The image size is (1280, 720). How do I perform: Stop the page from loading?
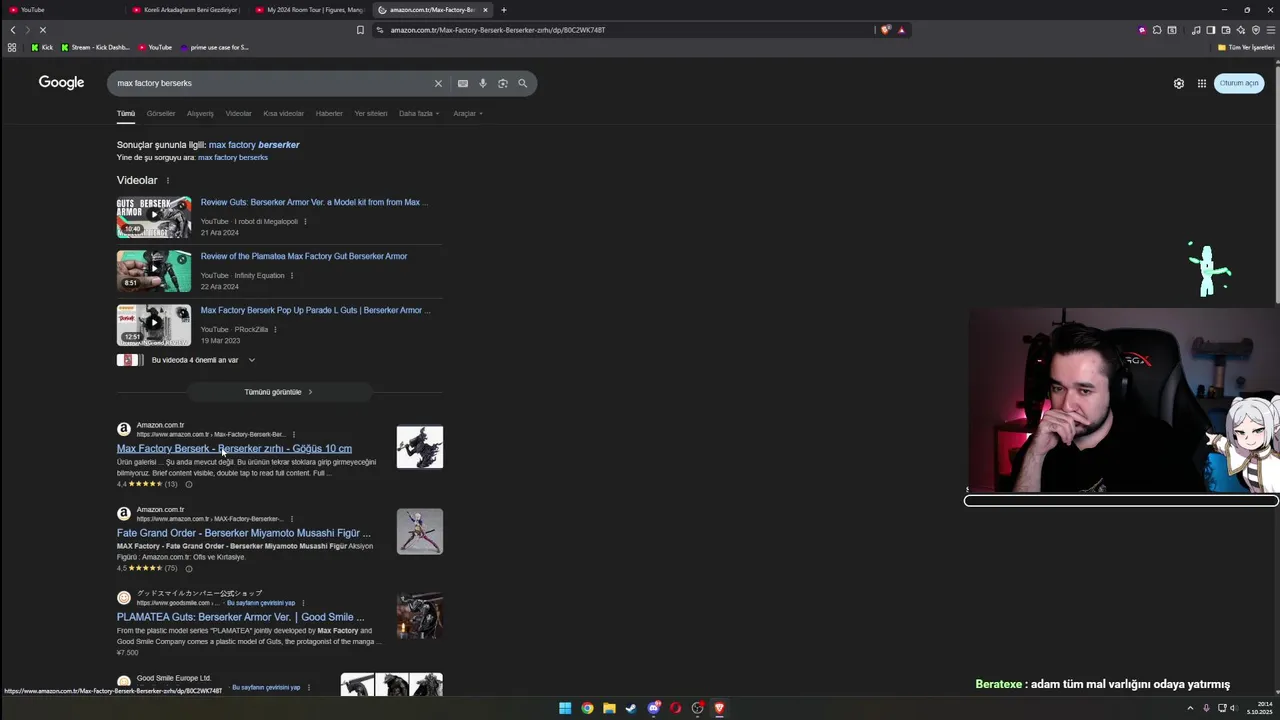pyautogui.click(x=43, y=30)
